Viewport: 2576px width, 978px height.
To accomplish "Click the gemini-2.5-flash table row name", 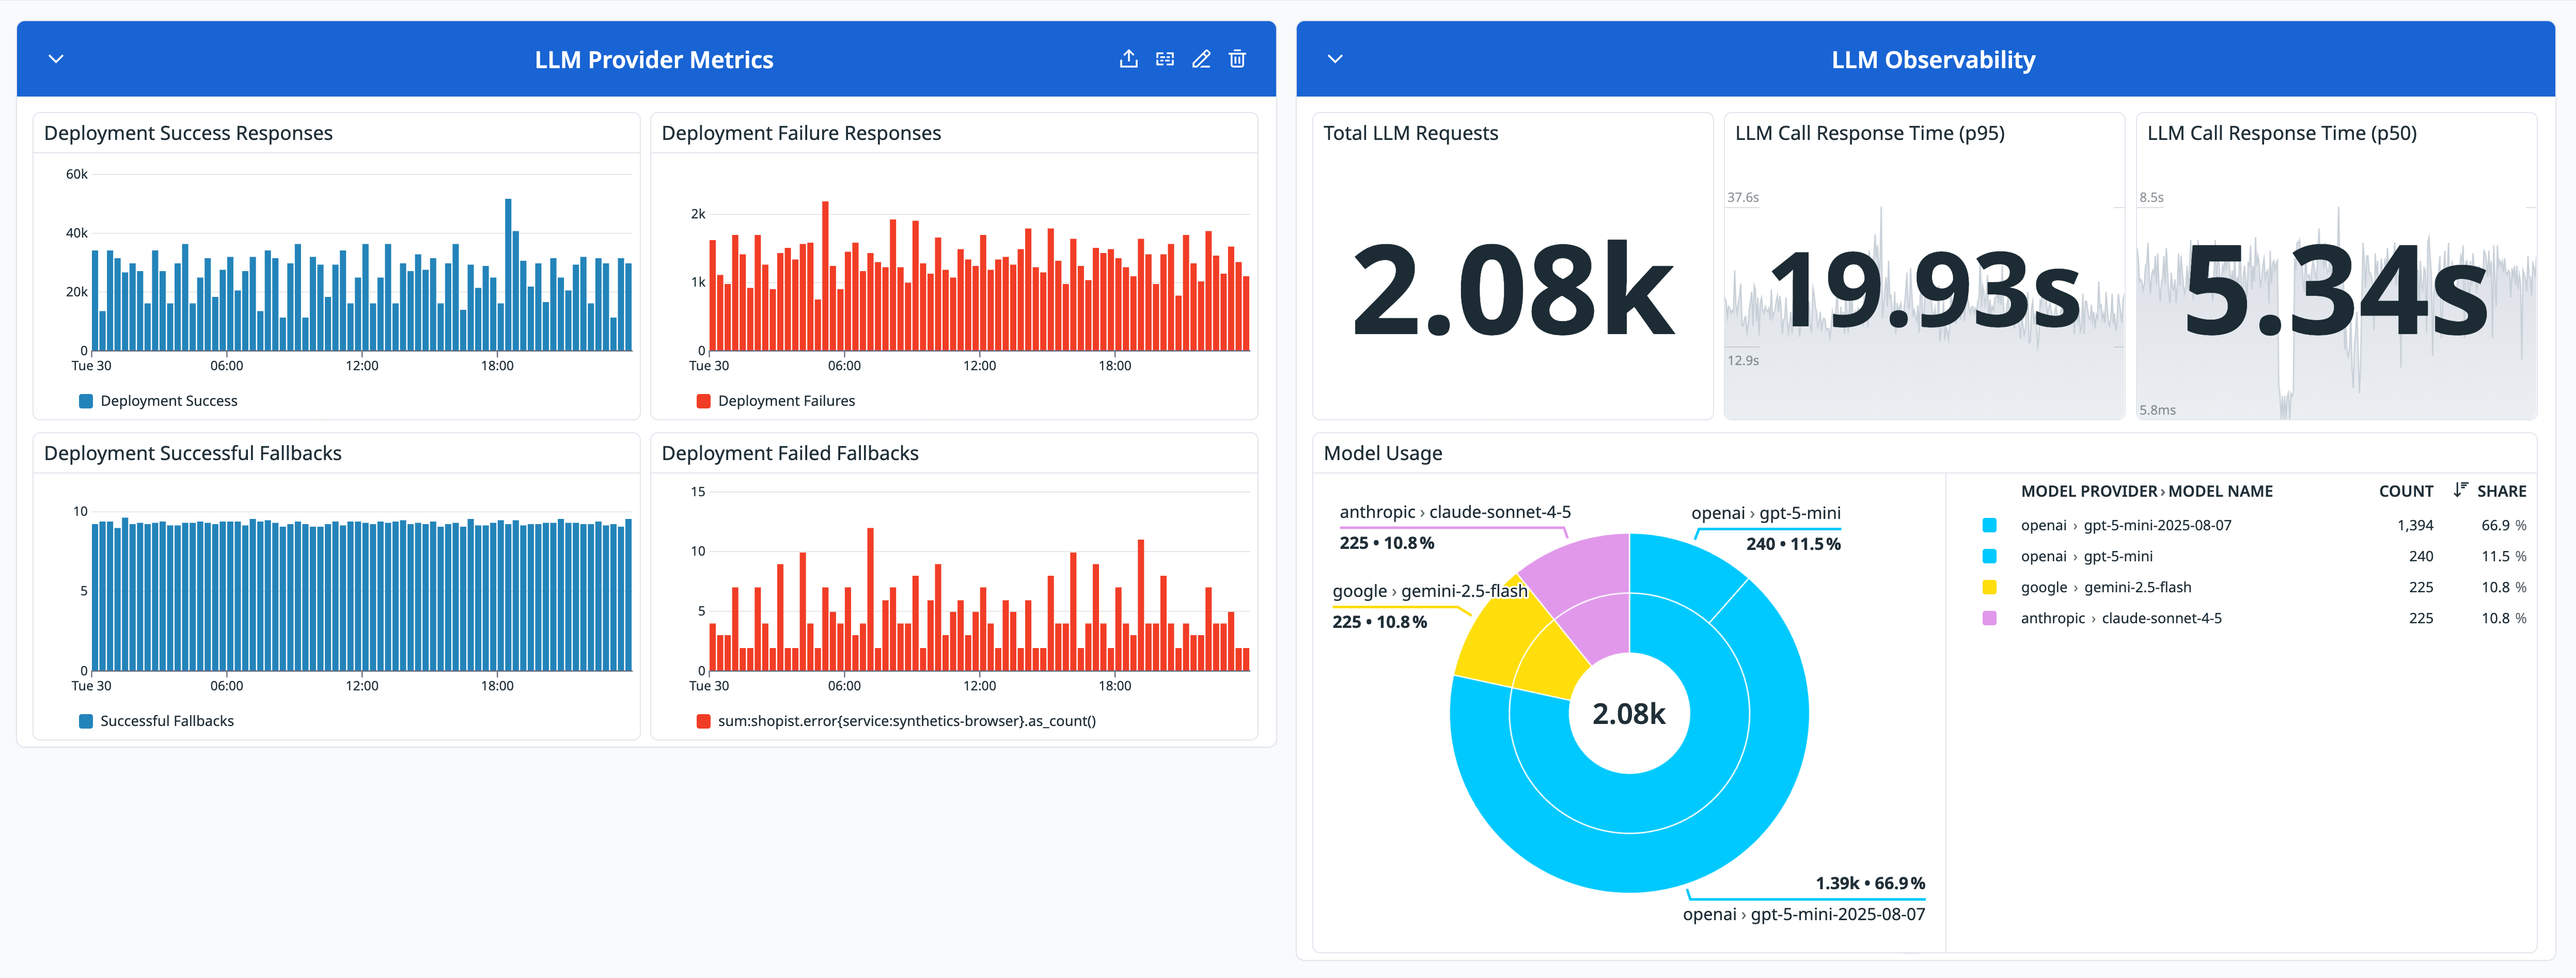I will coord(2105,587).
